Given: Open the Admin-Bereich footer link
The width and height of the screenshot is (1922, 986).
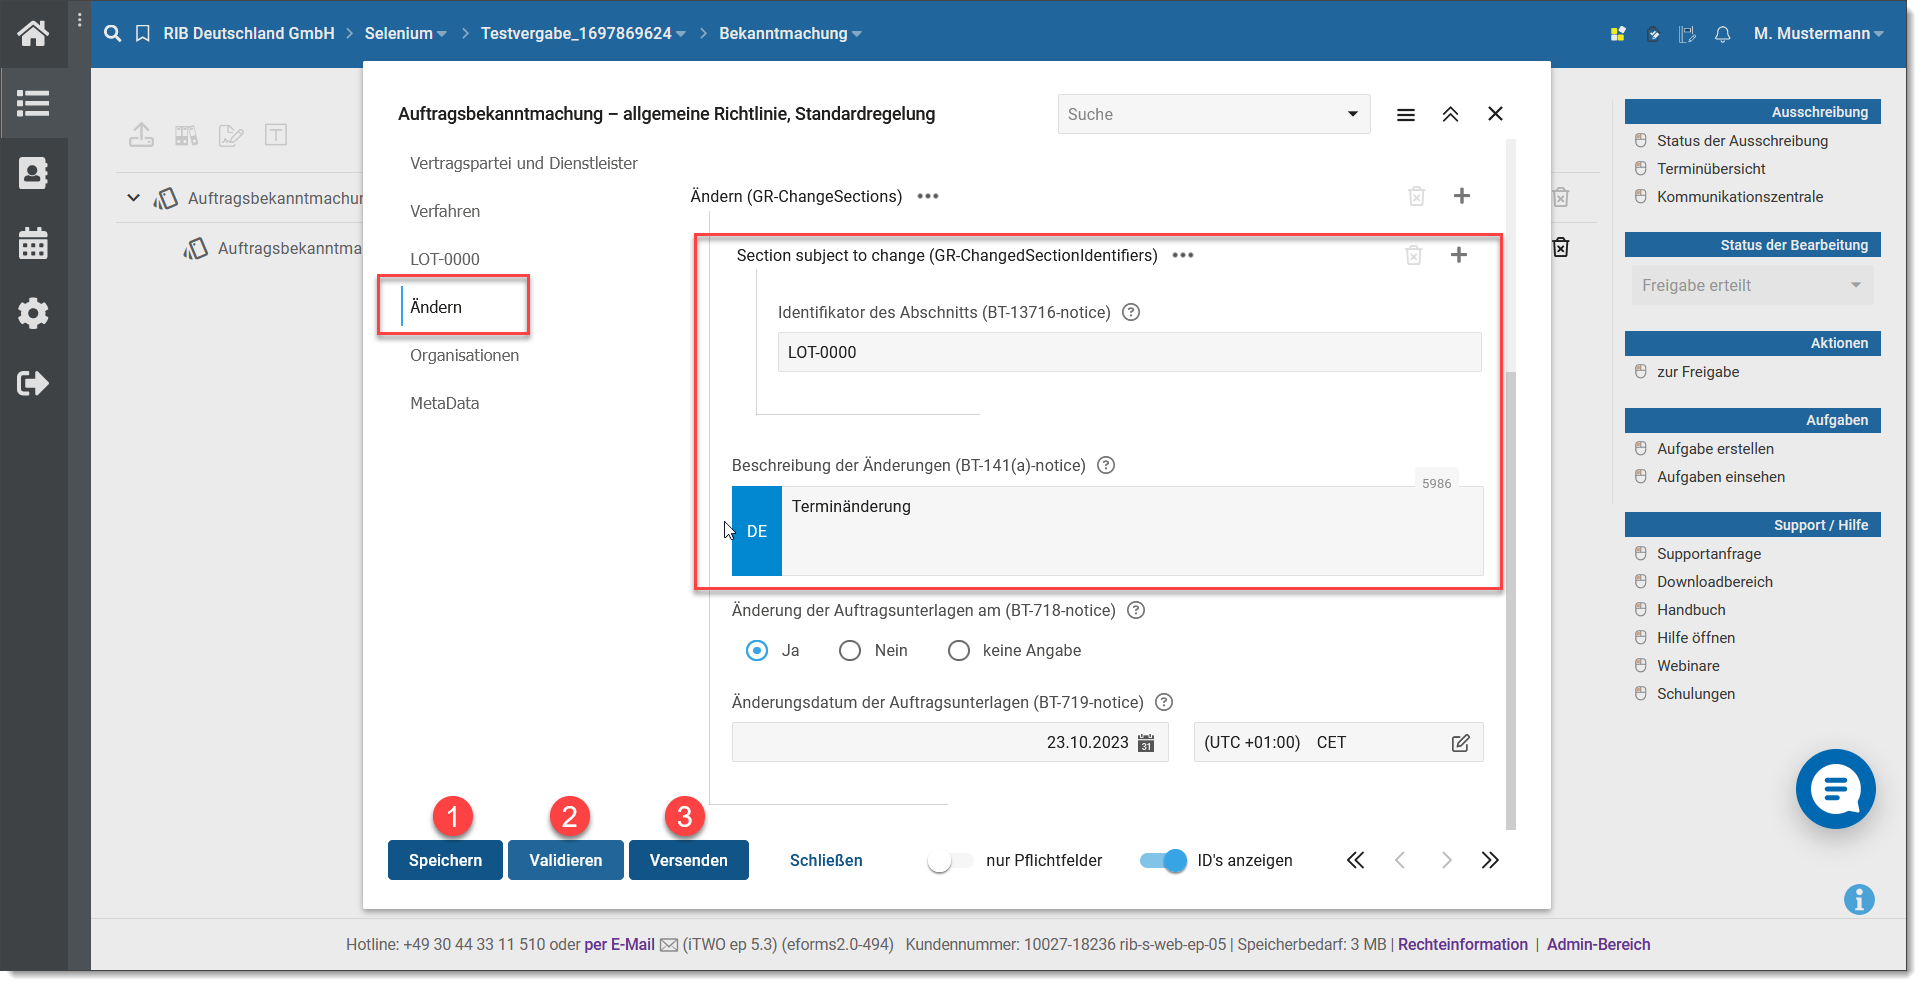Looking at the screenshot, I should pos(1598,944).
